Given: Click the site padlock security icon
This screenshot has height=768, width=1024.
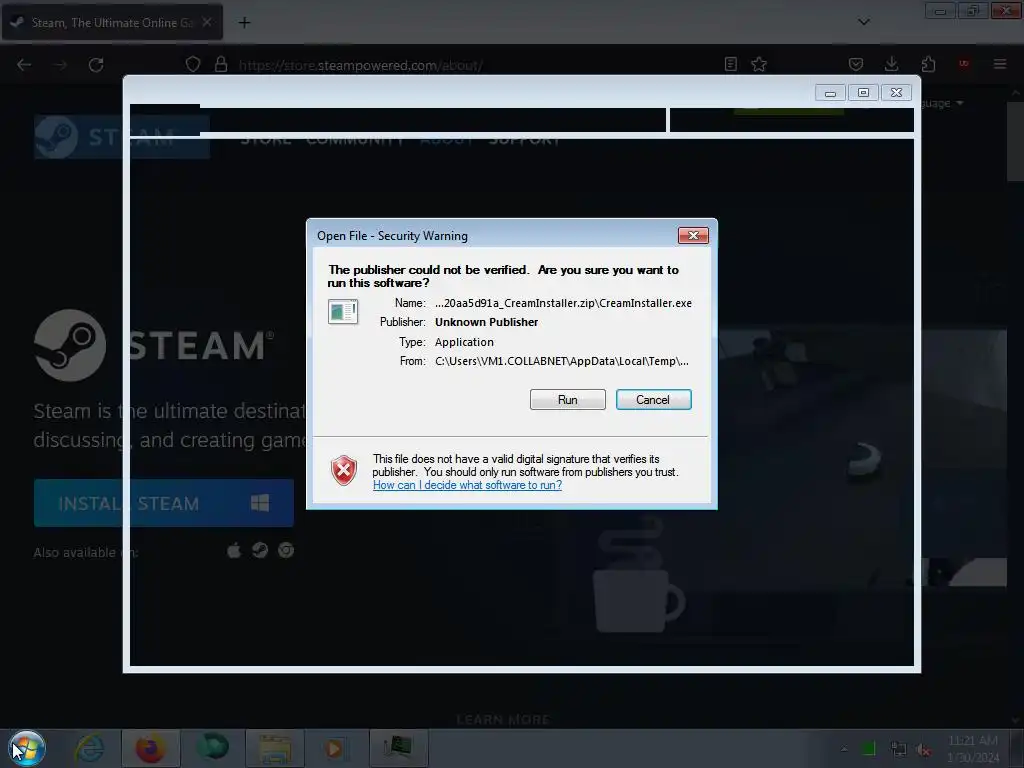Looking at the screenshot, I should pyautogui.click(x=221, y=65).
